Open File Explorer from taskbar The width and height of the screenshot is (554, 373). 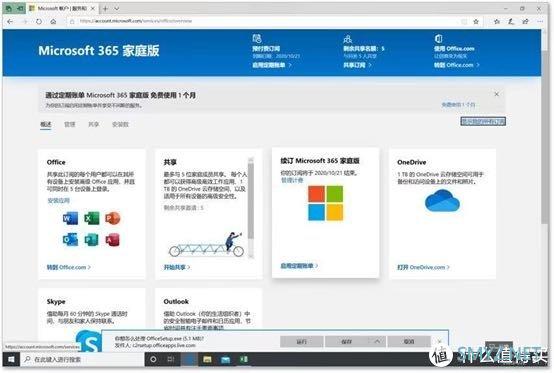click(207, 360)
